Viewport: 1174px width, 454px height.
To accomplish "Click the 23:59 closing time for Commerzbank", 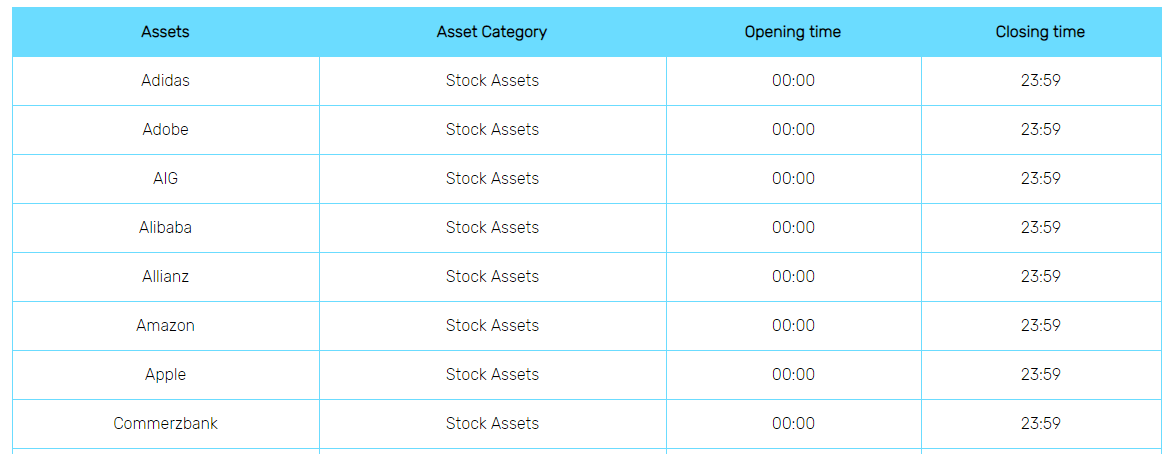I will click(1040, 424).
